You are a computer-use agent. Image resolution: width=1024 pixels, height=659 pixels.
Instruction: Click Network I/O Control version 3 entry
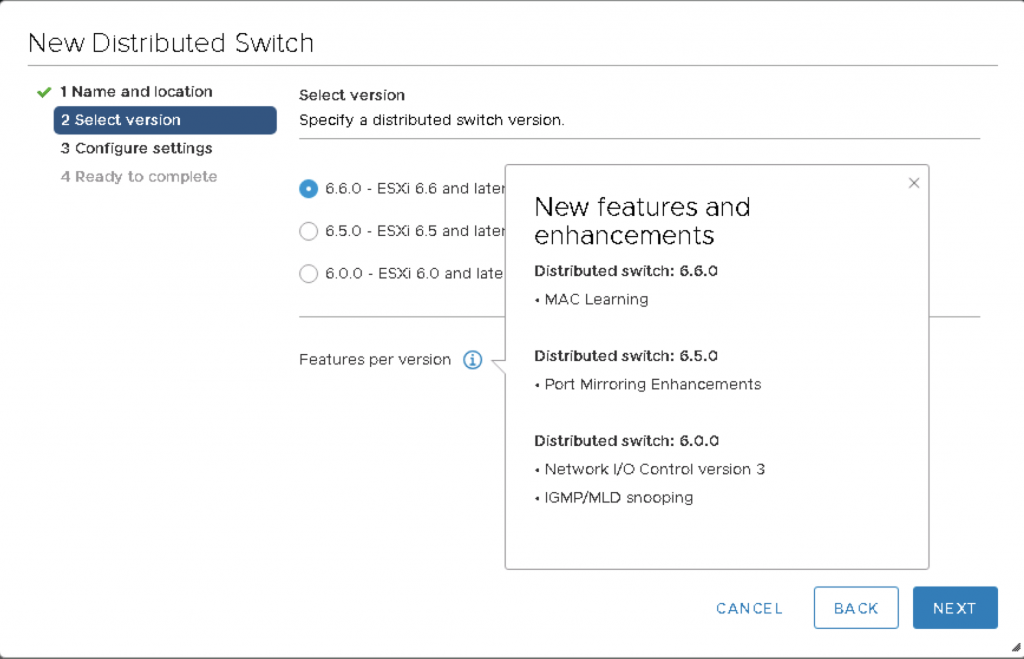pyautogui.click(x=654, y=469)
